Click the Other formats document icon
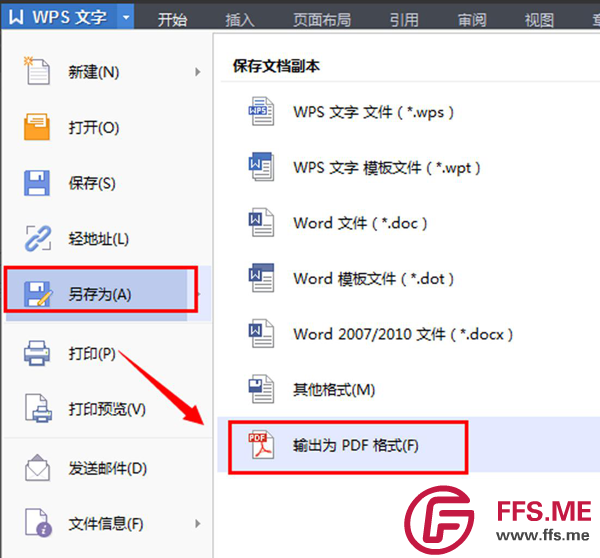Screen dimensions: 600x558 (261, 389)
